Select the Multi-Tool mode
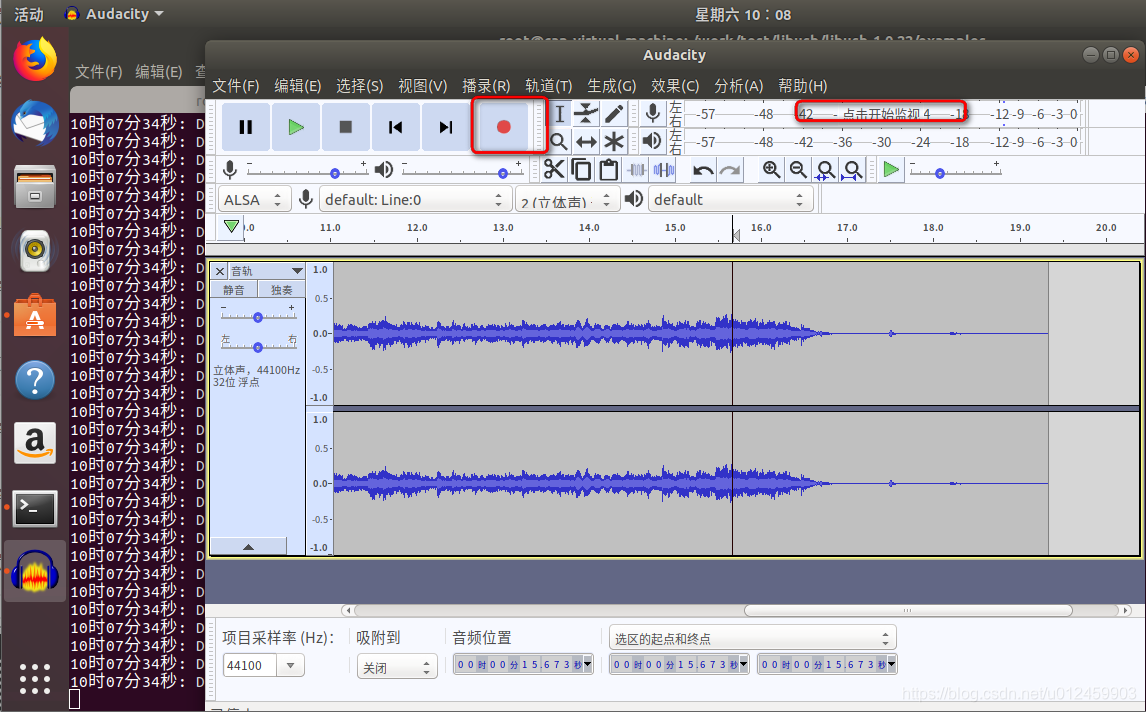This screenshot has width=1146, height=712. pos(612,141)
